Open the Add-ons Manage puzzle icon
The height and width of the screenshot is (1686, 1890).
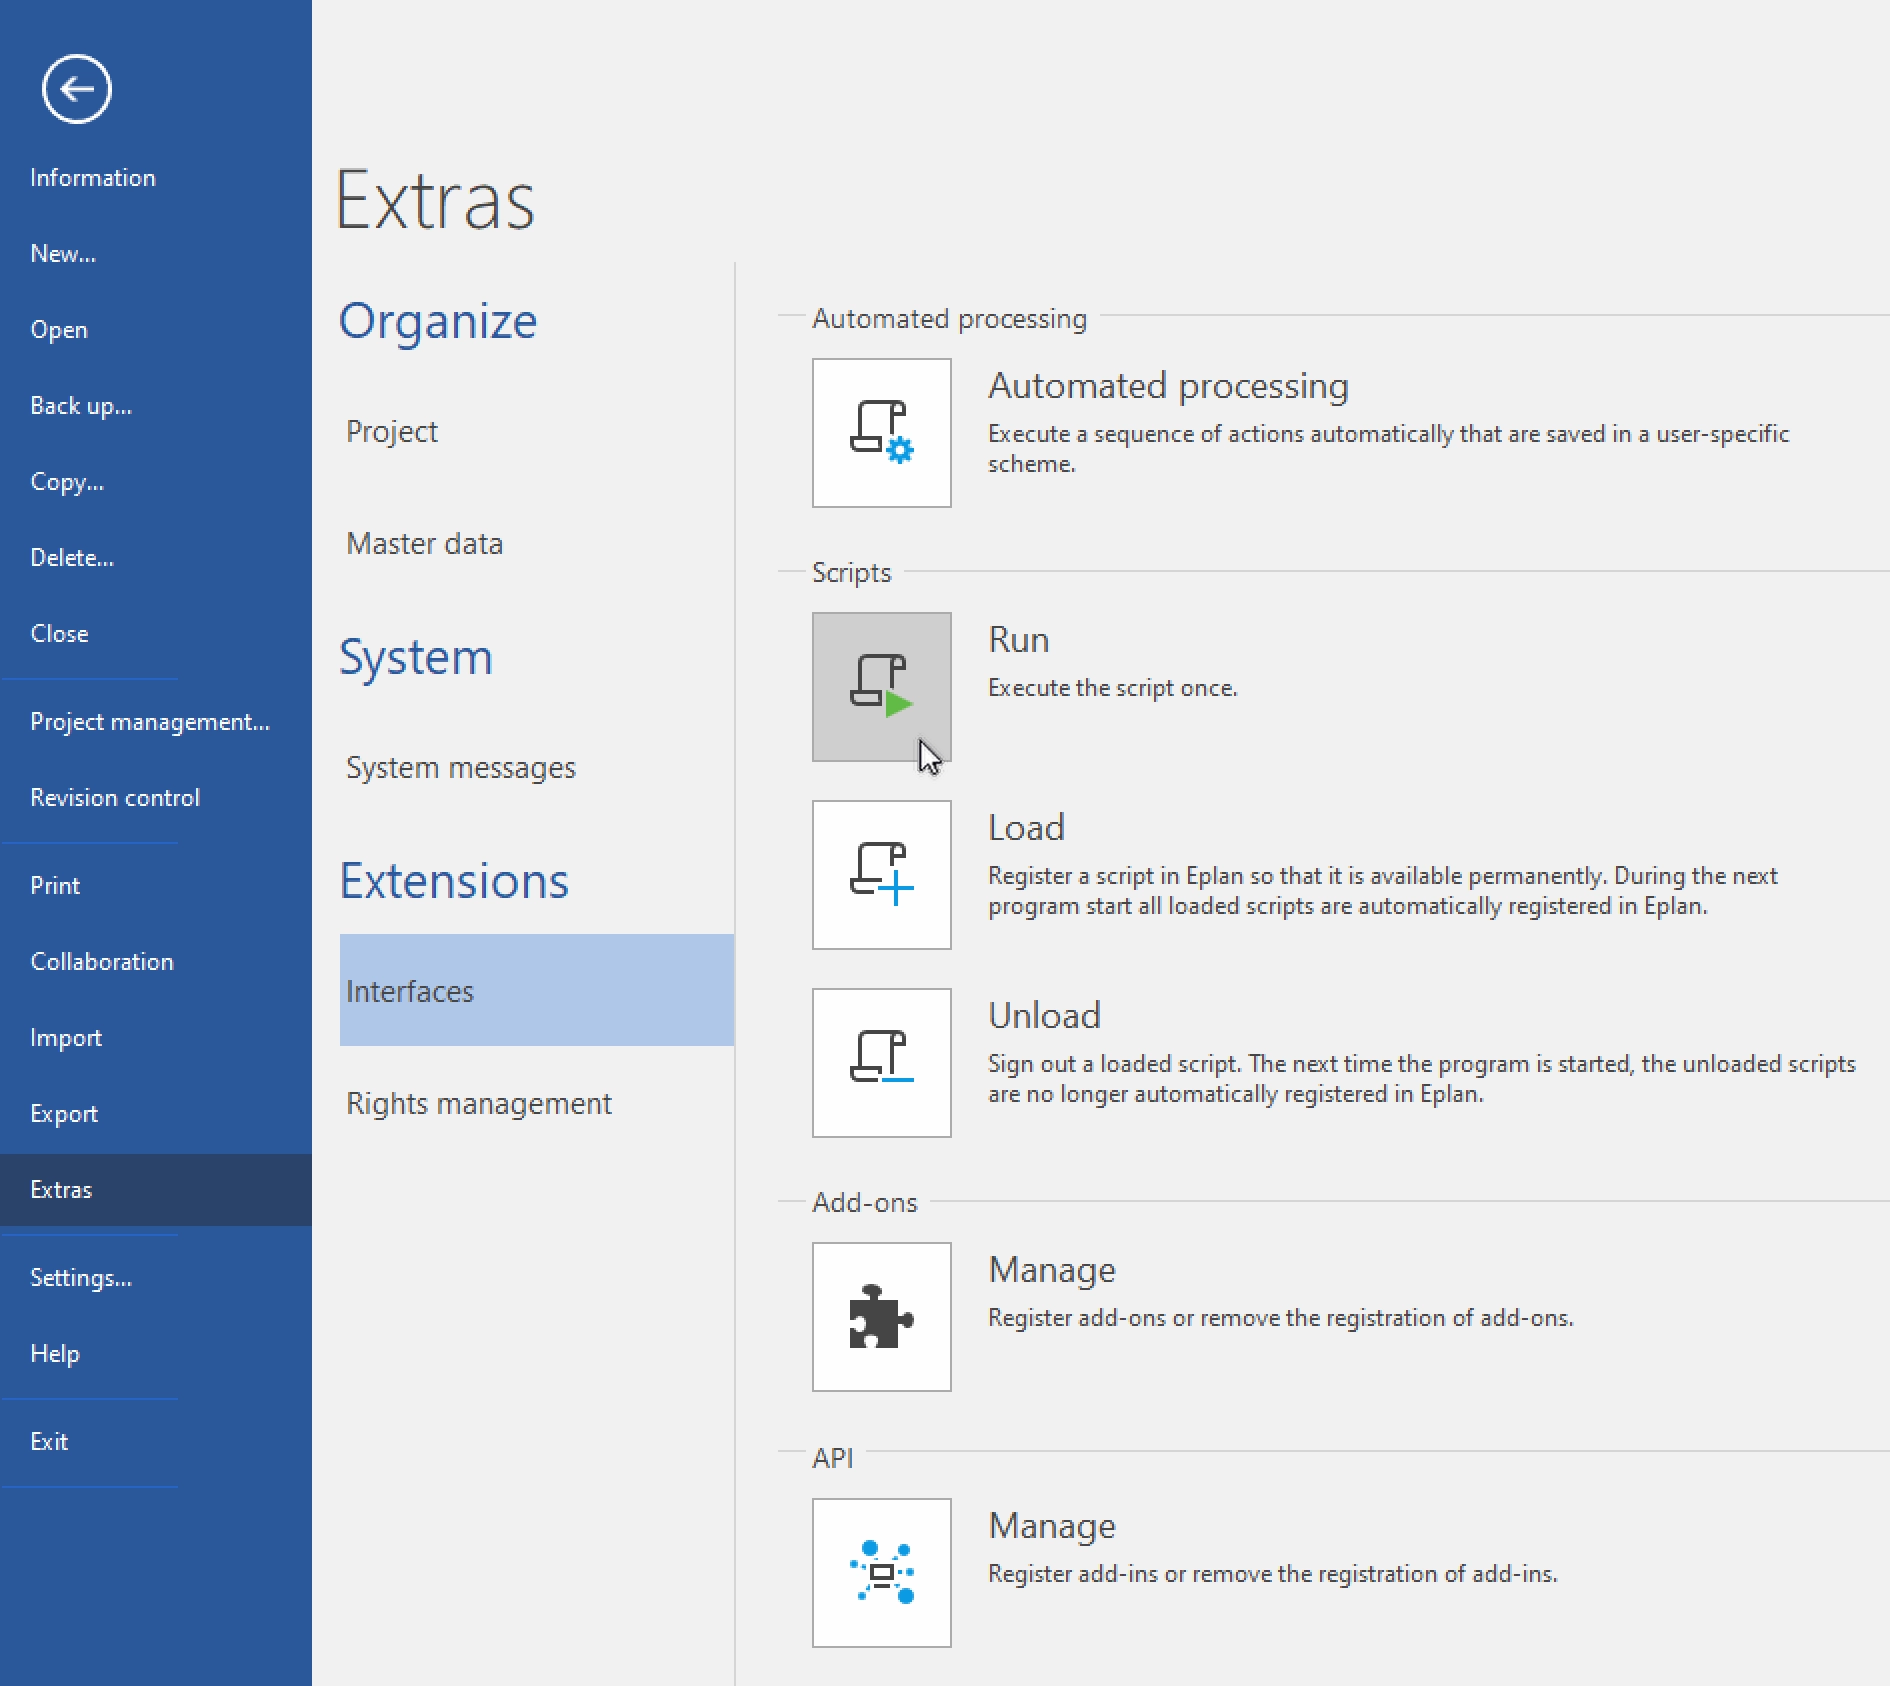pos(881,1317)
